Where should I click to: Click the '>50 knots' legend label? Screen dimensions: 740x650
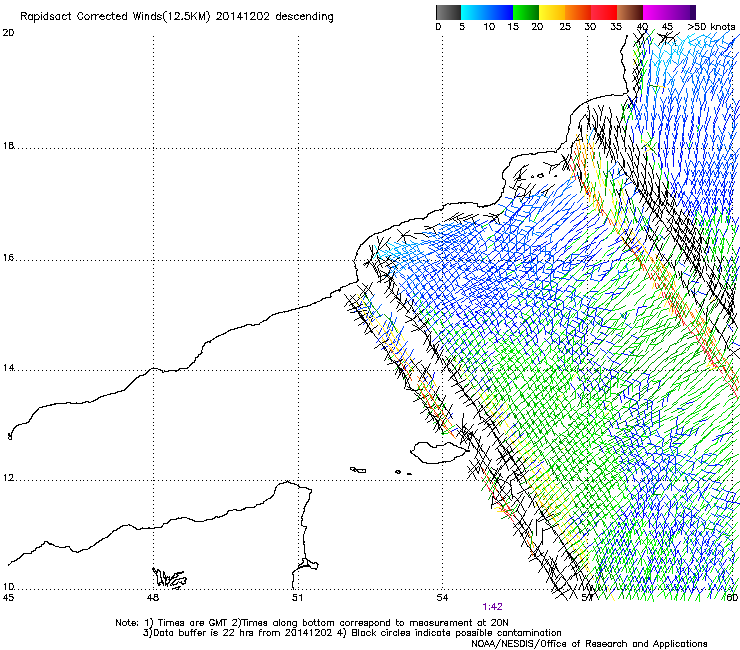click(711, 27)
